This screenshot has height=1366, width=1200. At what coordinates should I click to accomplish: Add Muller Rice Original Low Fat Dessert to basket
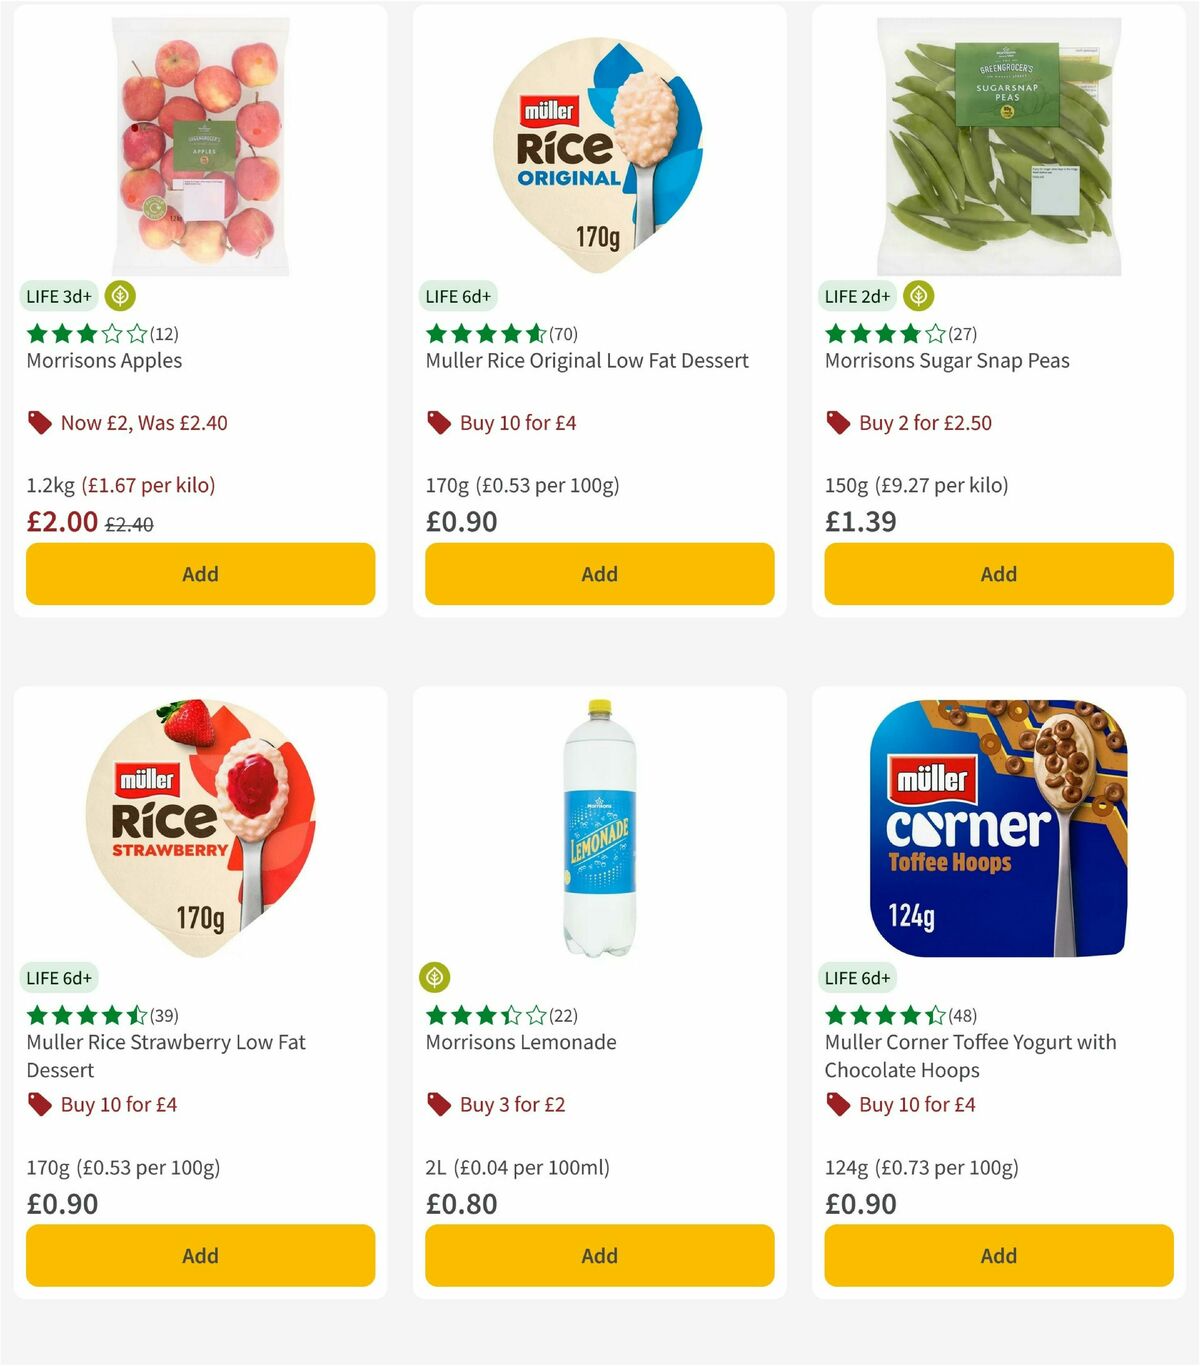point(598,574)
